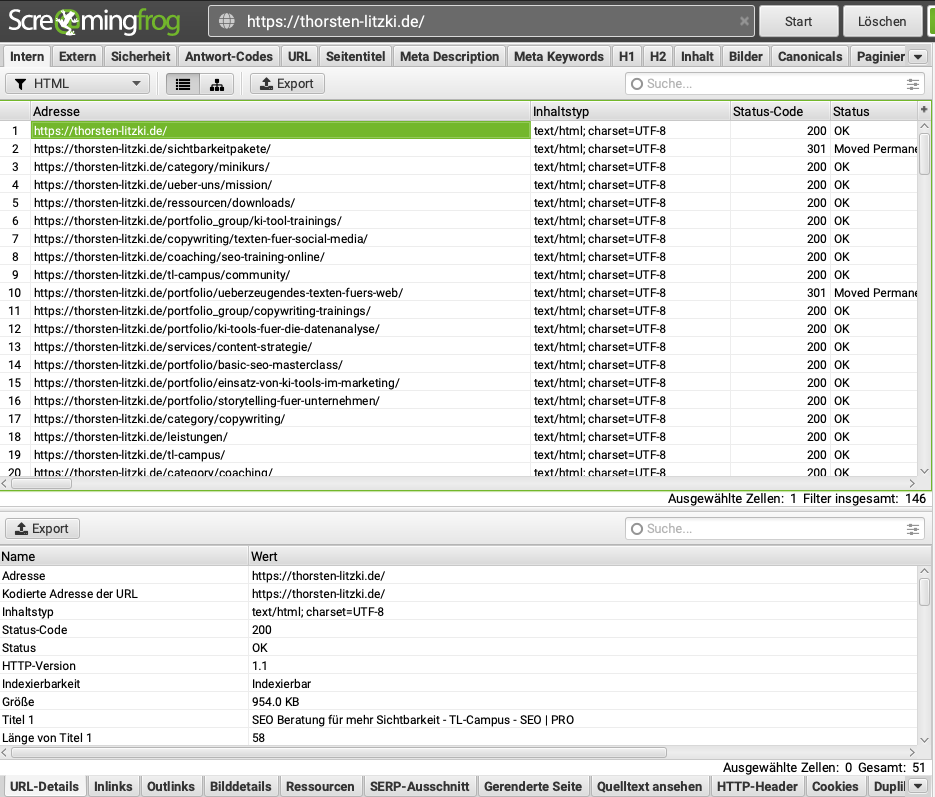Click the globe icon in URL bar

tap(227, 21)
